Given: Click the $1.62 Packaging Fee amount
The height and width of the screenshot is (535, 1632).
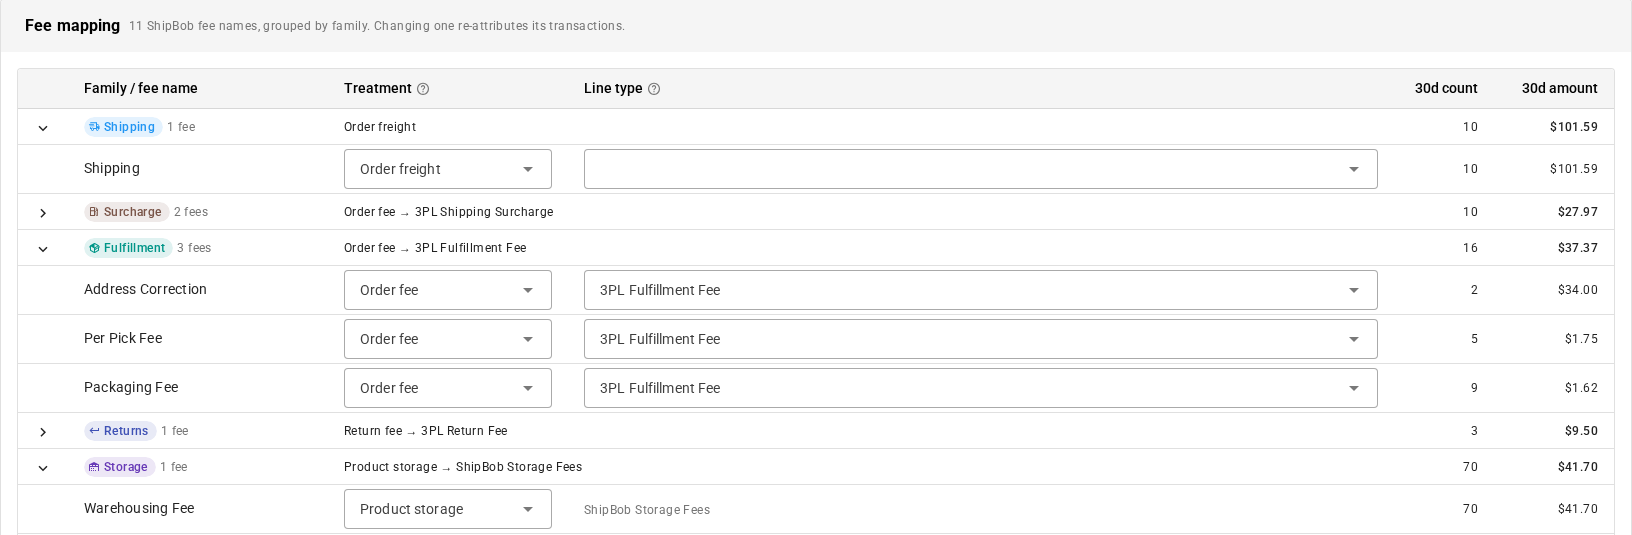Looking at the screenshot, I should point(1581,388).
